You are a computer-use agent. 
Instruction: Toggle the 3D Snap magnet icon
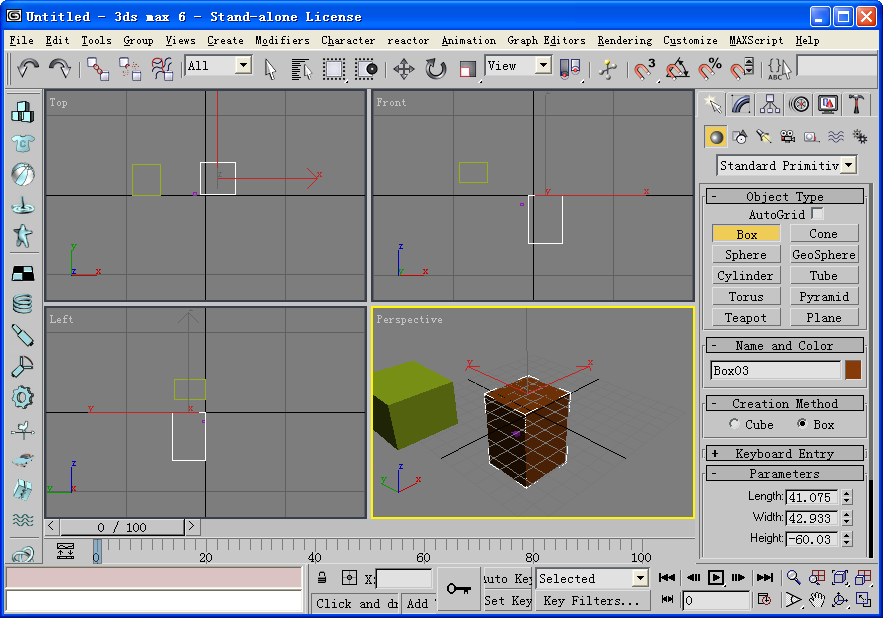click(x=644, y=69)
